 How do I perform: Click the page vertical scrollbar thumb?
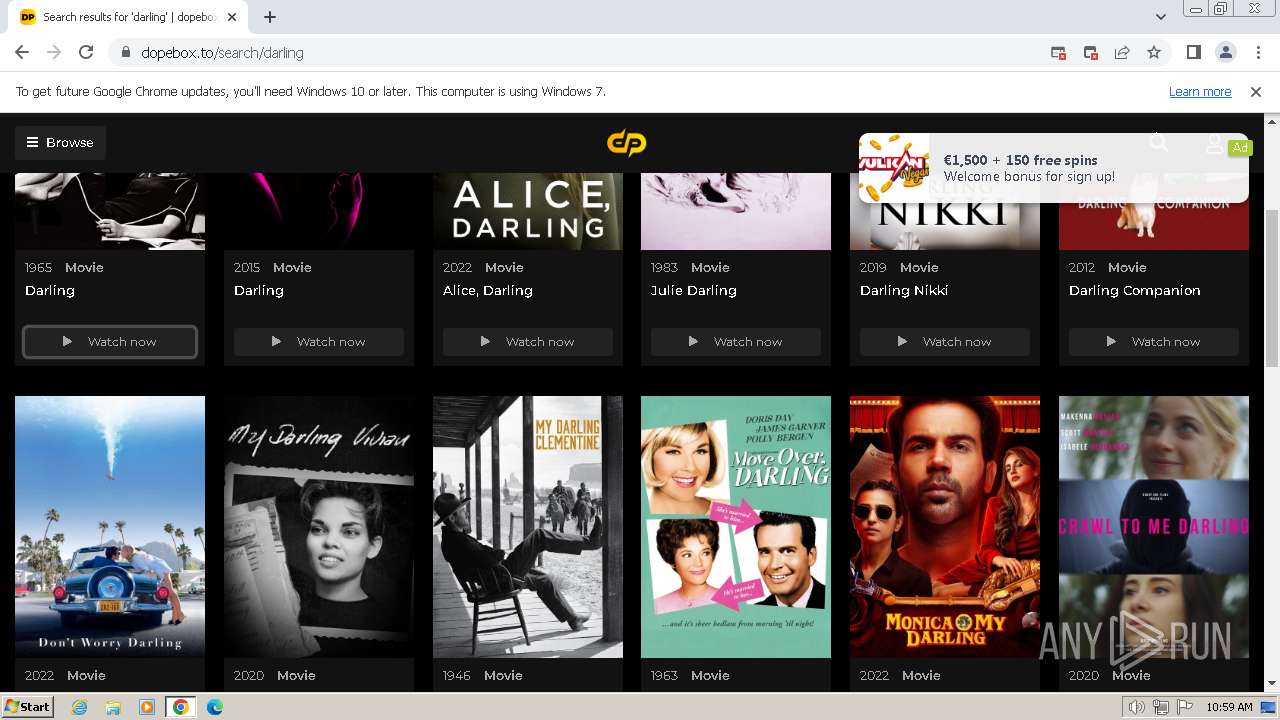pyautogui.click(x=1272, y=288)
